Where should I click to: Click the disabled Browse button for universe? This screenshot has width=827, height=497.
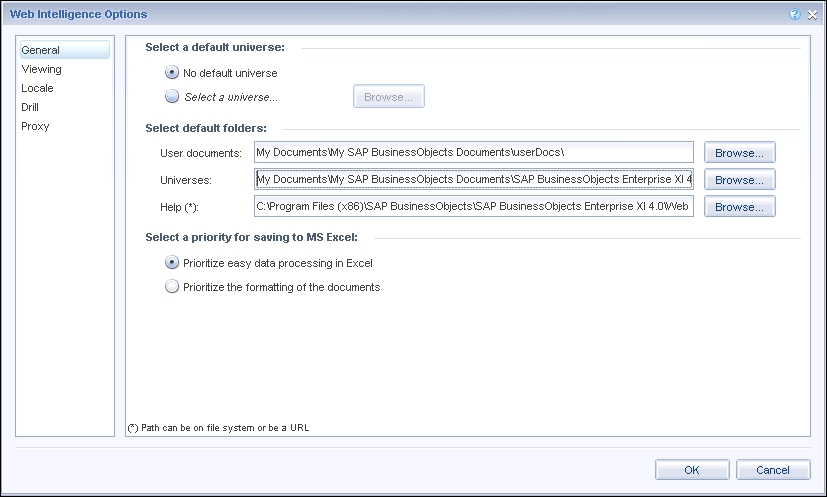[389, 97]
